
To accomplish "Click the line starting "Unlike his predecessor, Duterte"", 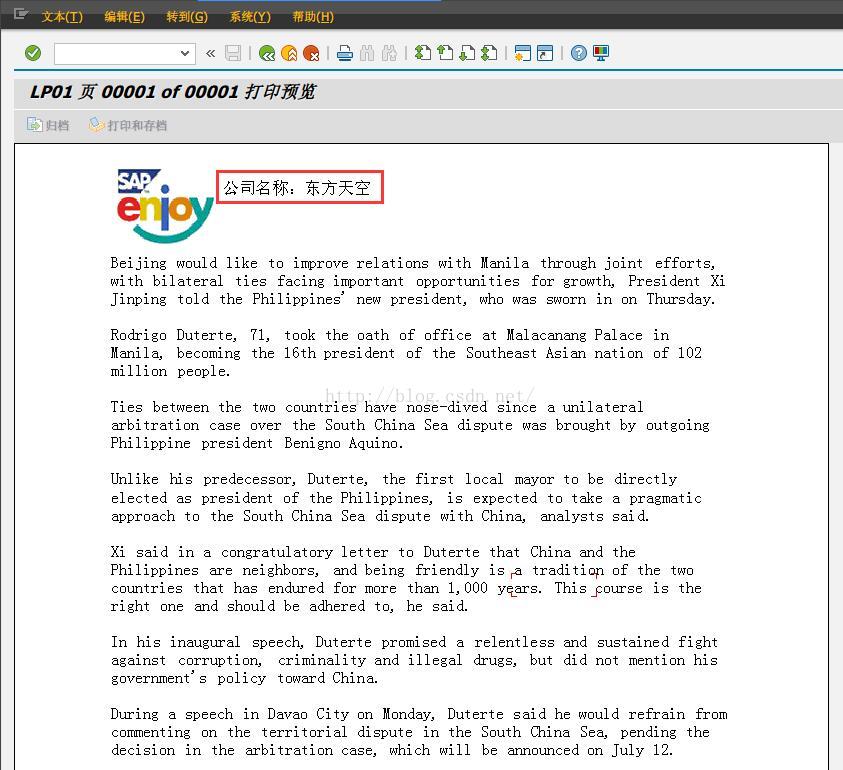I will (x=394, y=480).
